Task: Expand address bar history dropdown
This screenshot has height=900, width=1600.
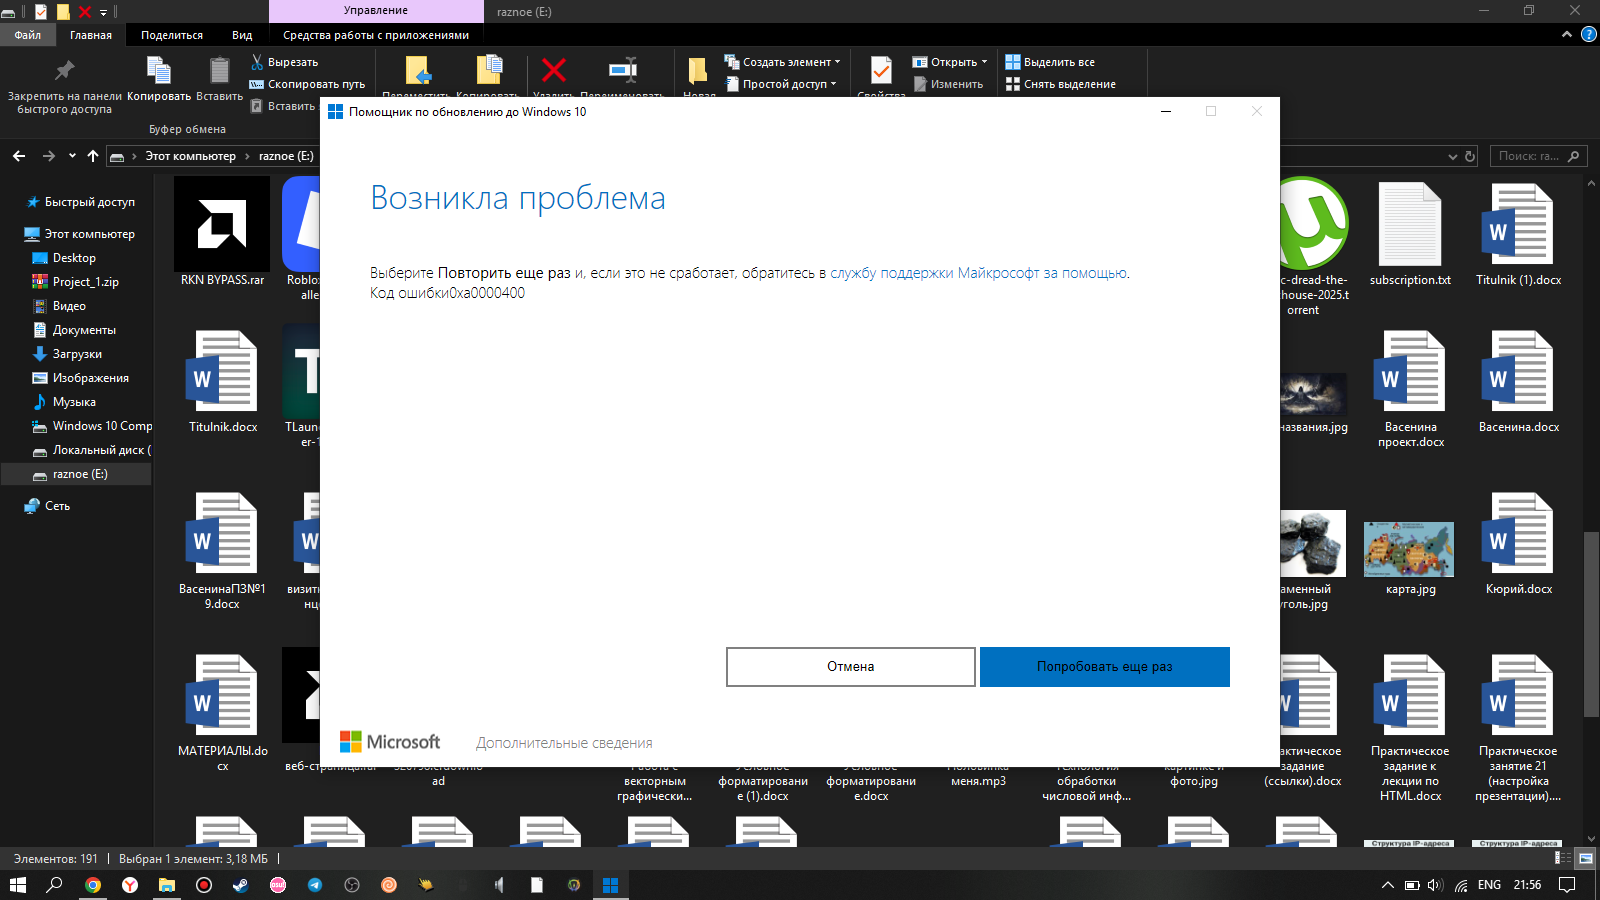Action: 1453,156
